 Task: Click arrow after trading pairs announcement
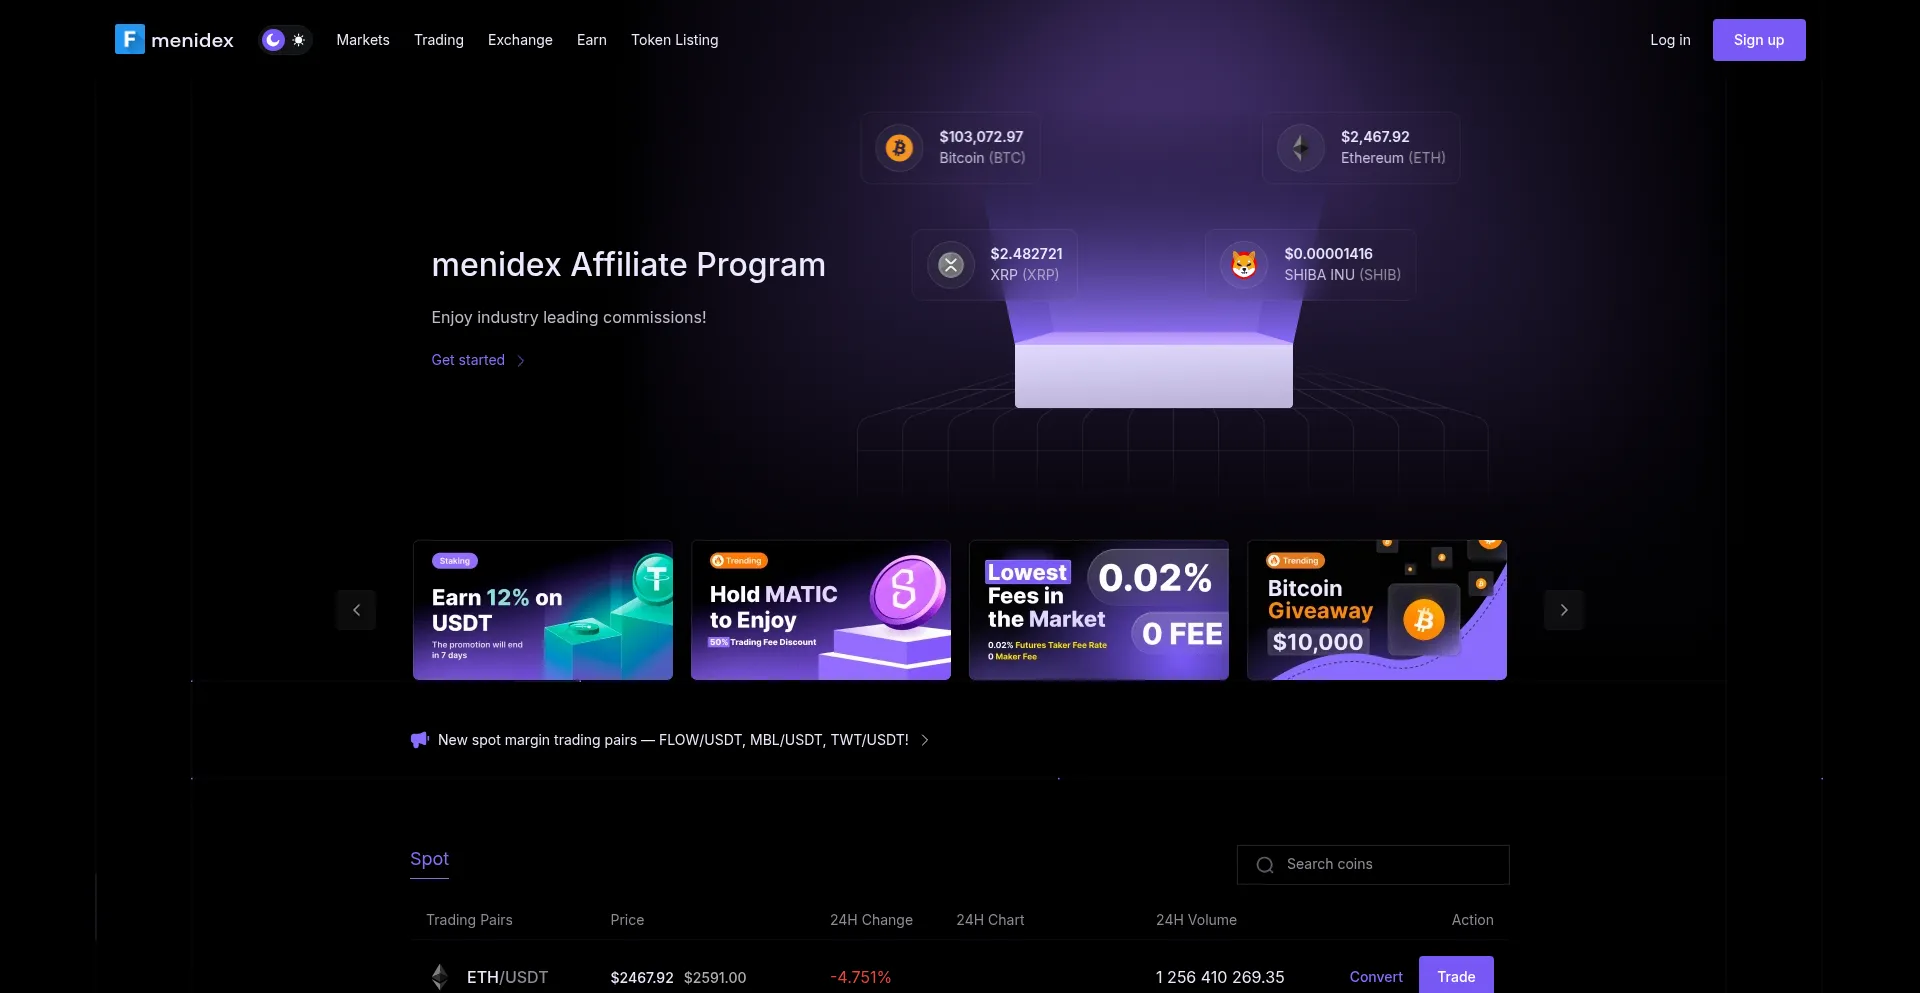pos(925,740)
